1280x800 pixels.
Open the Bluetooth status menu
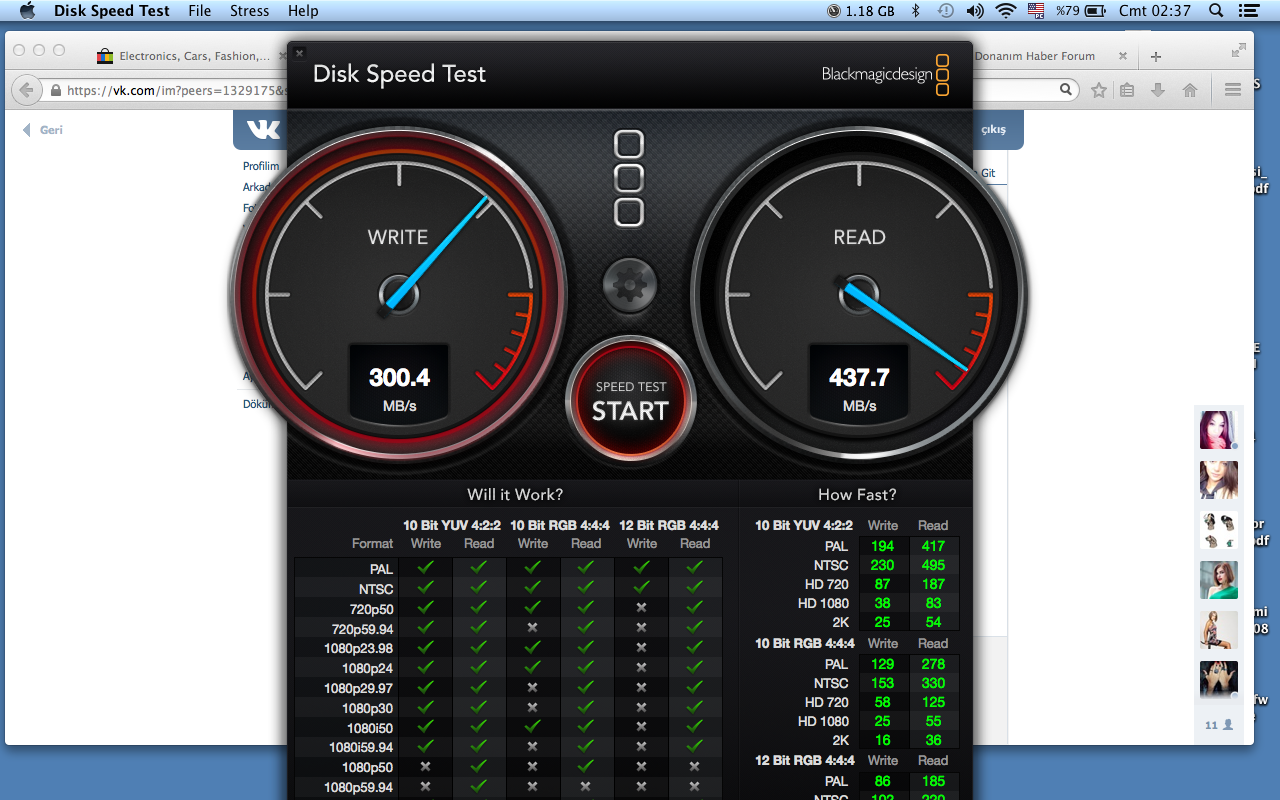tap(915, 11)
